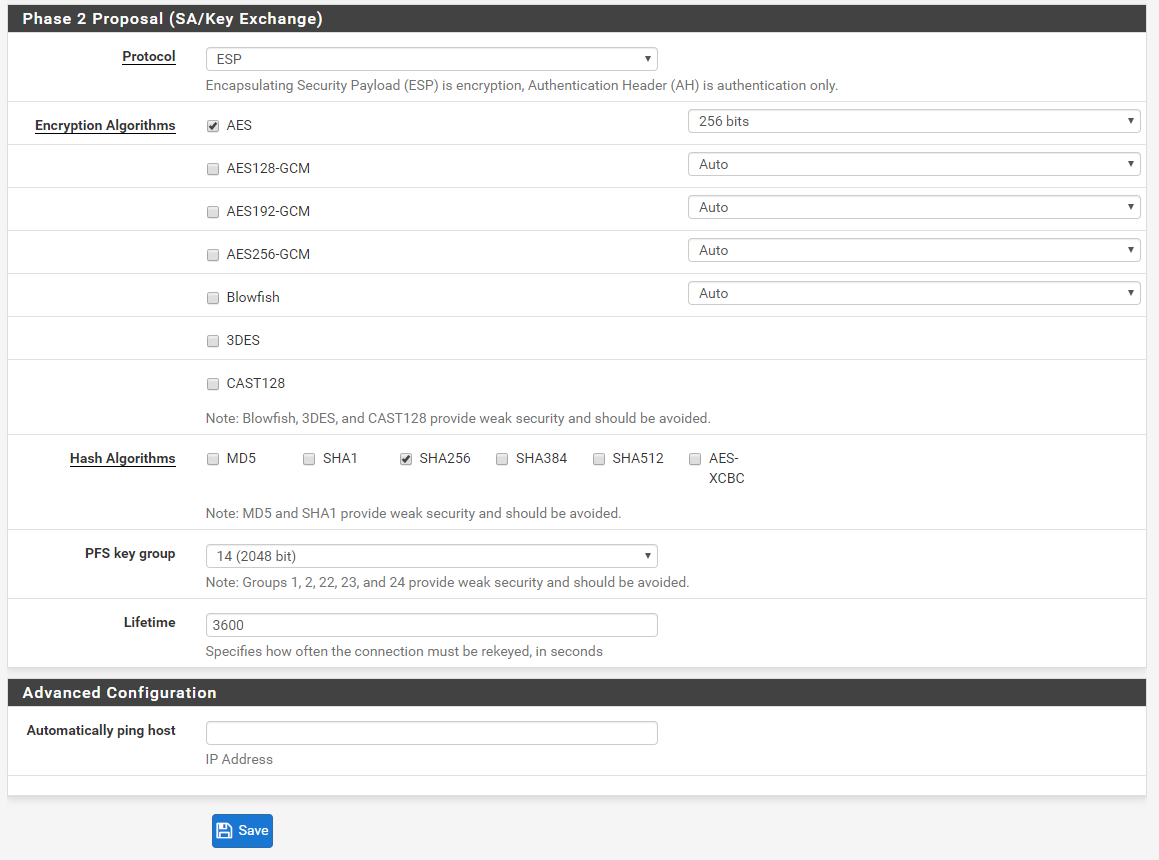
Task: Uncheck the SHA256 hash checkbox
Action: coord(406,458)
